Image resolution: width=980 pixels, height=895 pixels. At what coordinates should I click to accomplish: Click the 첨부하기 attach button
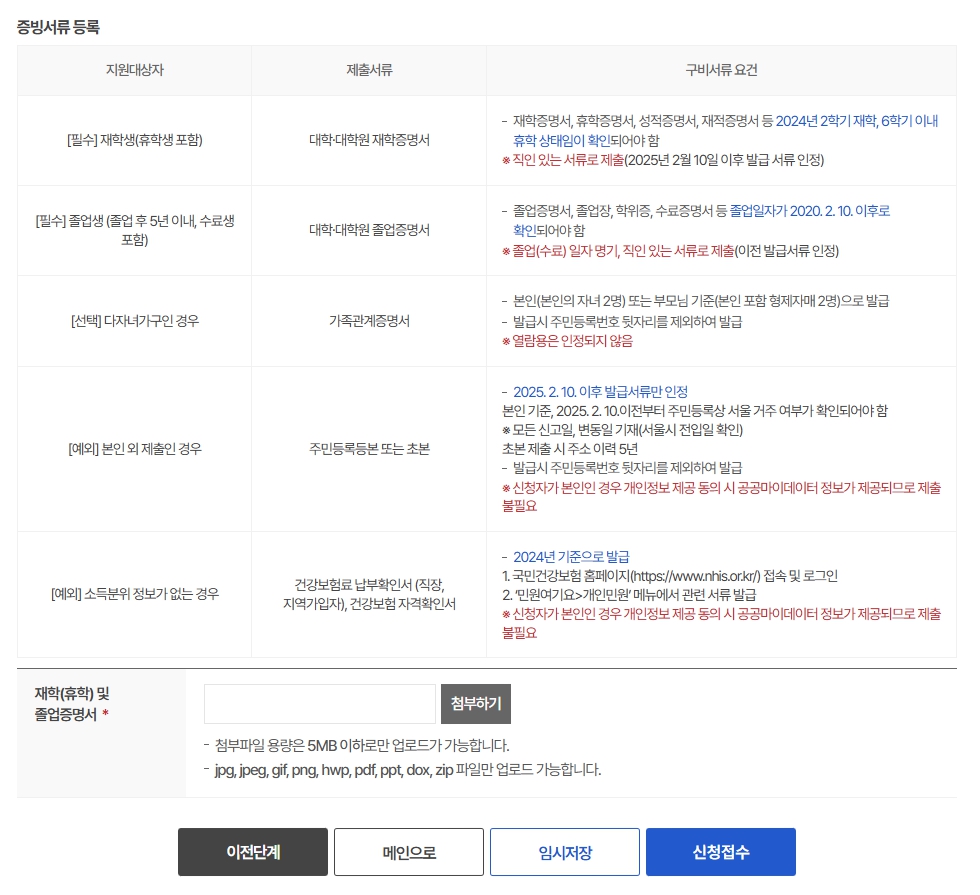[x=476, y=704]
